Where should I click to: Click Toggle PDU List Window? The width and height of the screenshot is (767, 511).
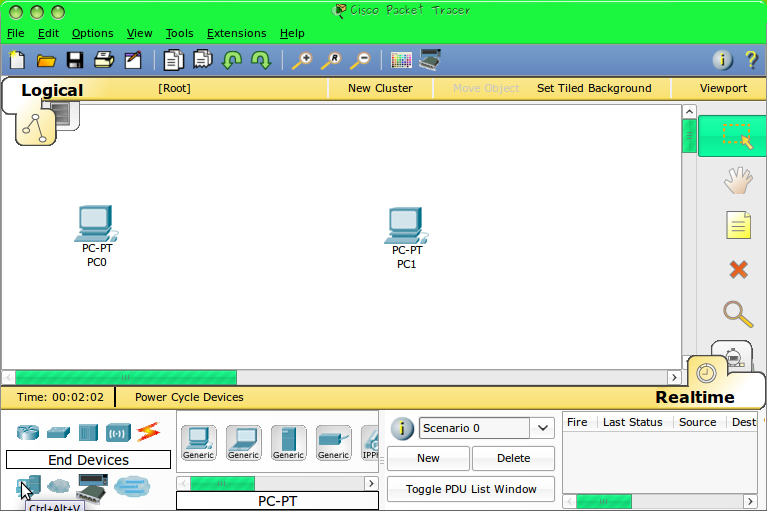(x=471, y=489)
